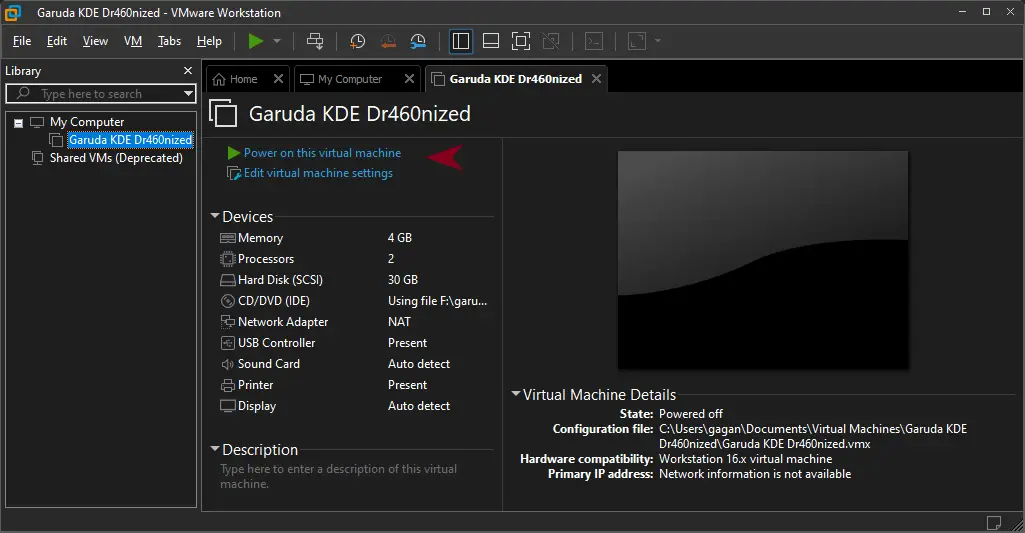Image resolution: width=1025 pixels, height=533 pixels.
Task: Enter full screen mode toolbar icon
Action: coord(521,41)
